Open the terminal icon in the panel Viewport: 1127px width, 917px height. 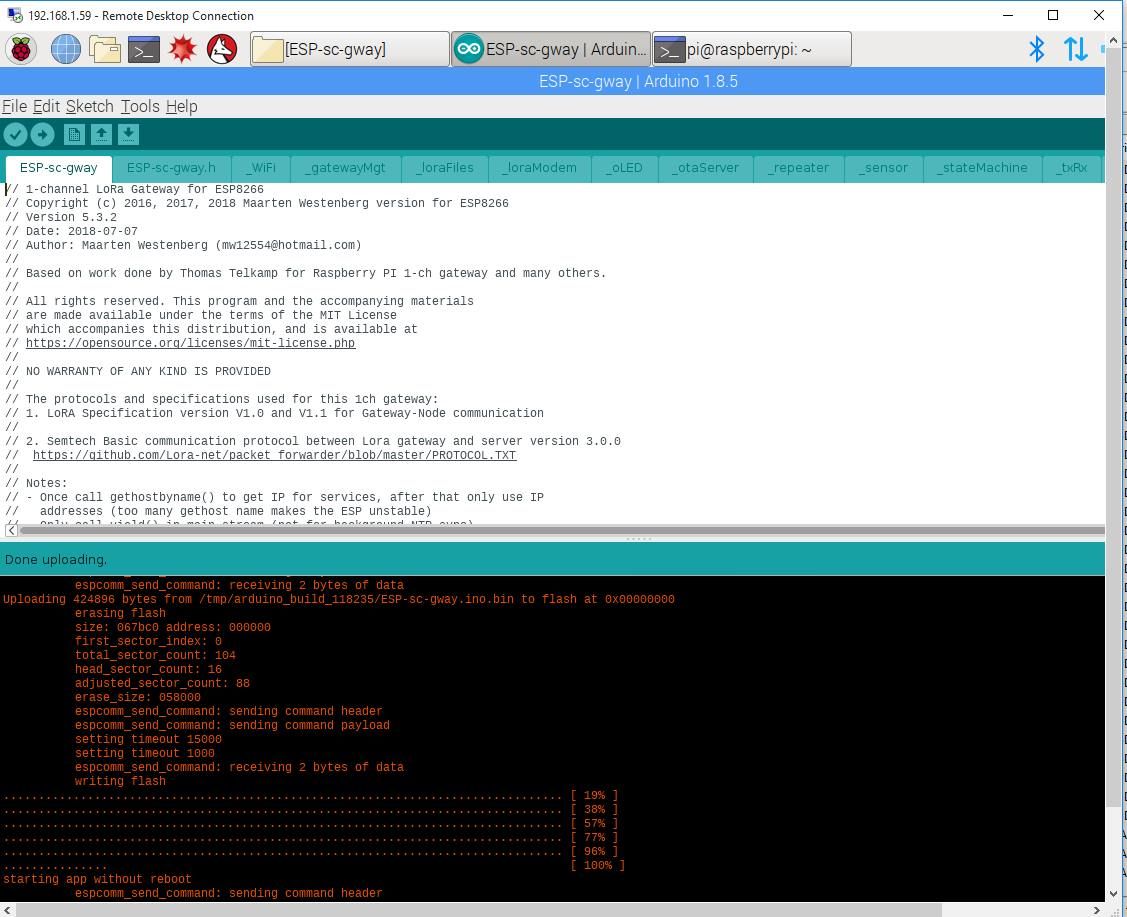[143, 49]
